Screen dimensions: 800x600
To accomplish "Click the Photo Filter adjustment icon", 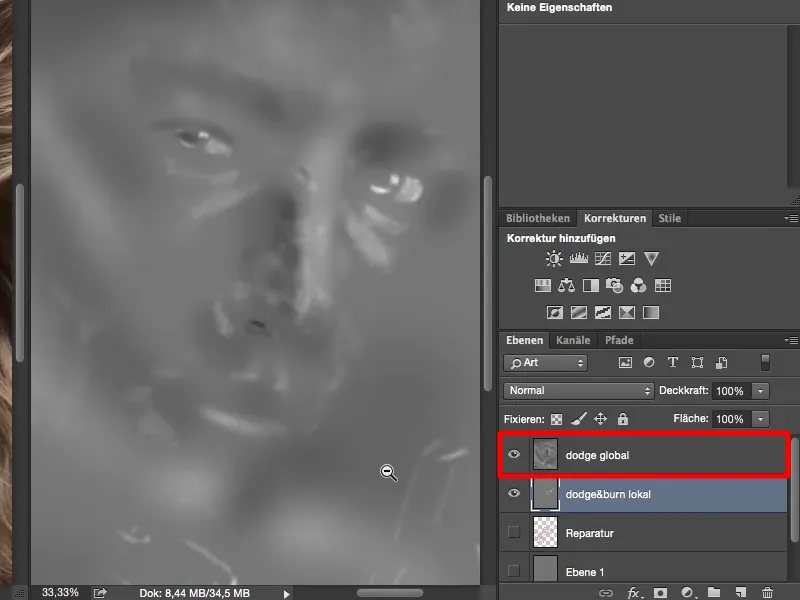I will pos(614,284).
